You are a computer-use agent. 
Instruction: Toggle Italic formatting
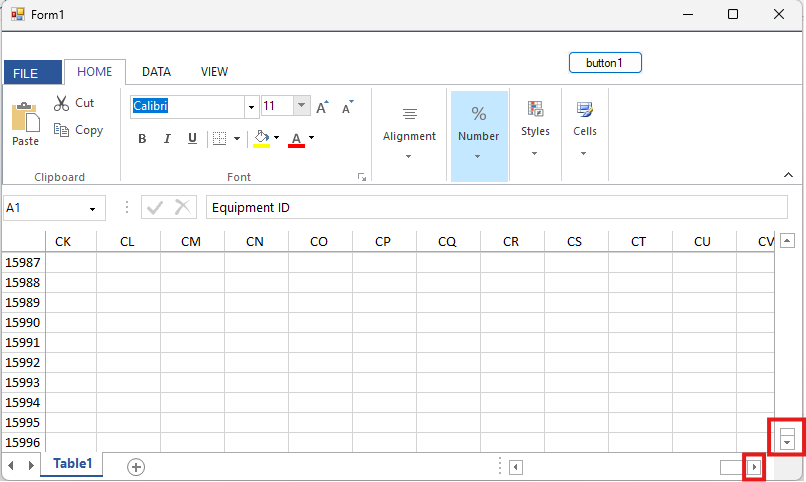167,139
